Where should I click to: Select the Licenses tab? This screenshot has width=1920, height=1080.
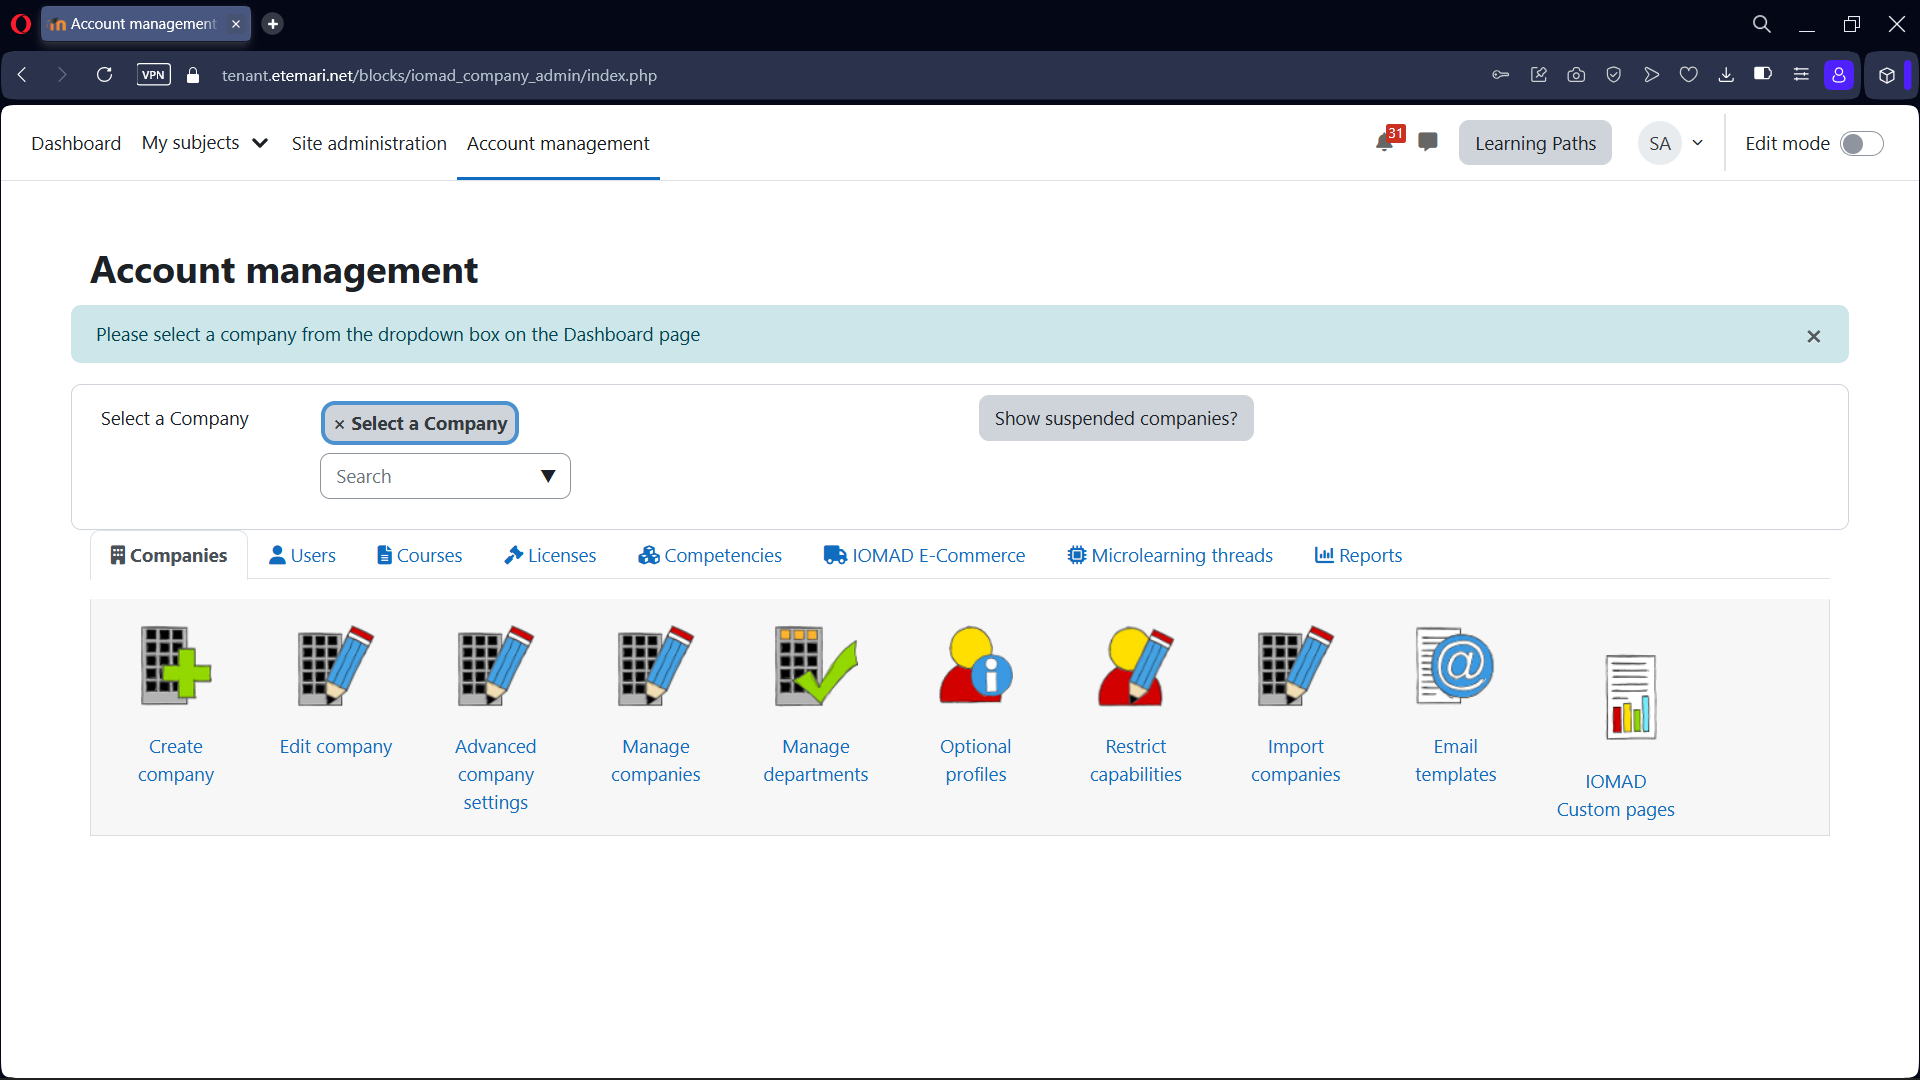point(550,555)
